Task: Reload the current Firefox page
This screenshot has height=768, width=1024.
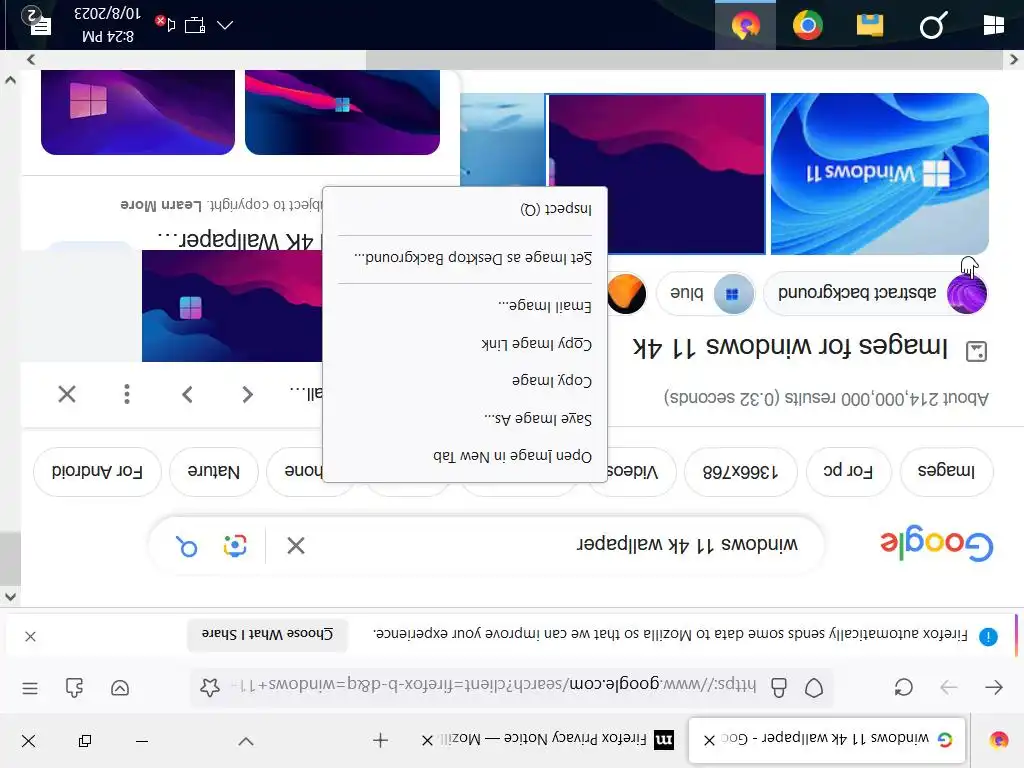Action: 904,687
